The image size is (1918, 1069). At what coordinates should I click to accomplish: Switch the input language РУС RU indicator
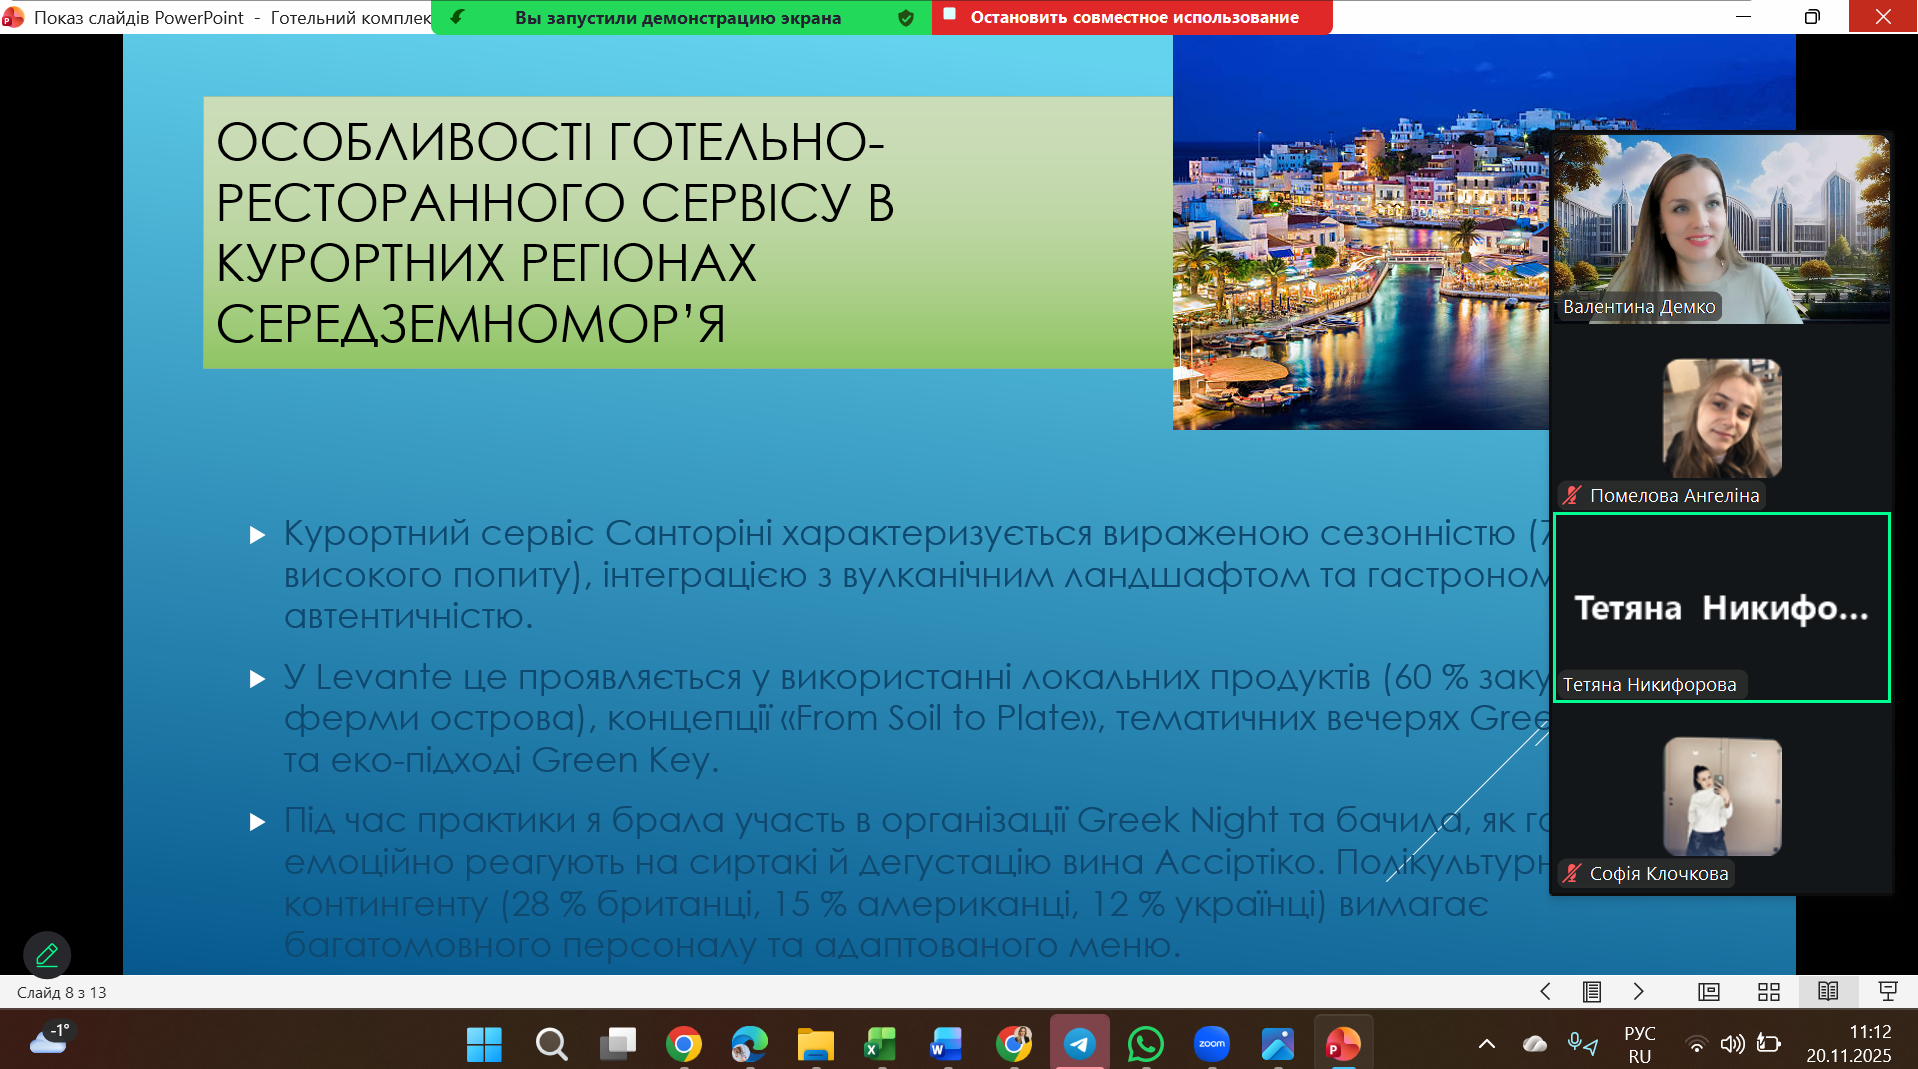[x=1640, y=1044]
